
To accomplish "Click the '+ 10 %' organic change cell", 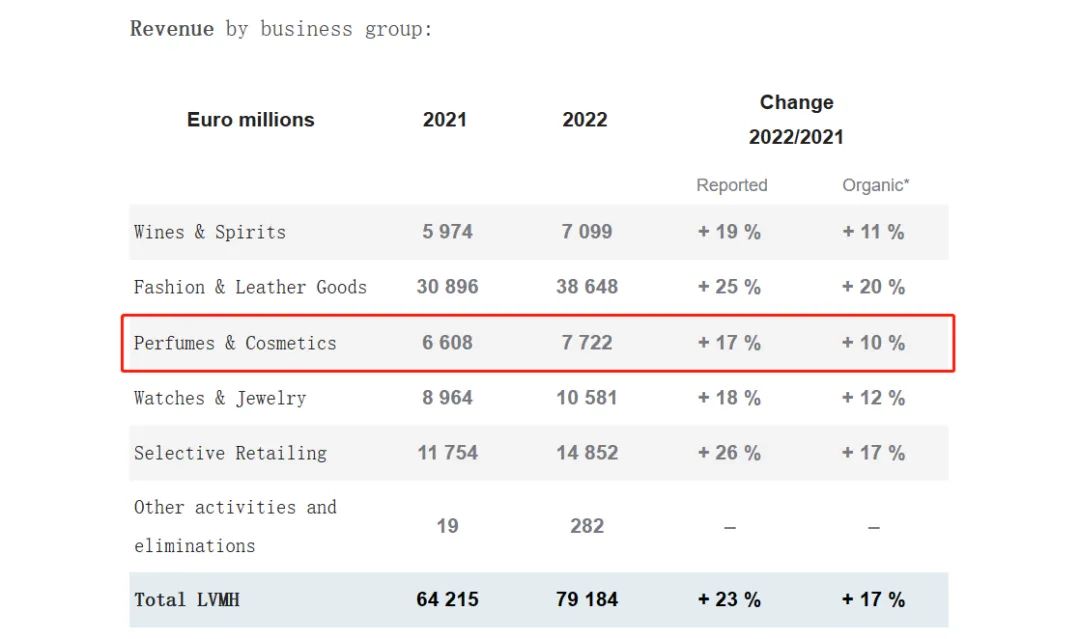I will [873, 343].
